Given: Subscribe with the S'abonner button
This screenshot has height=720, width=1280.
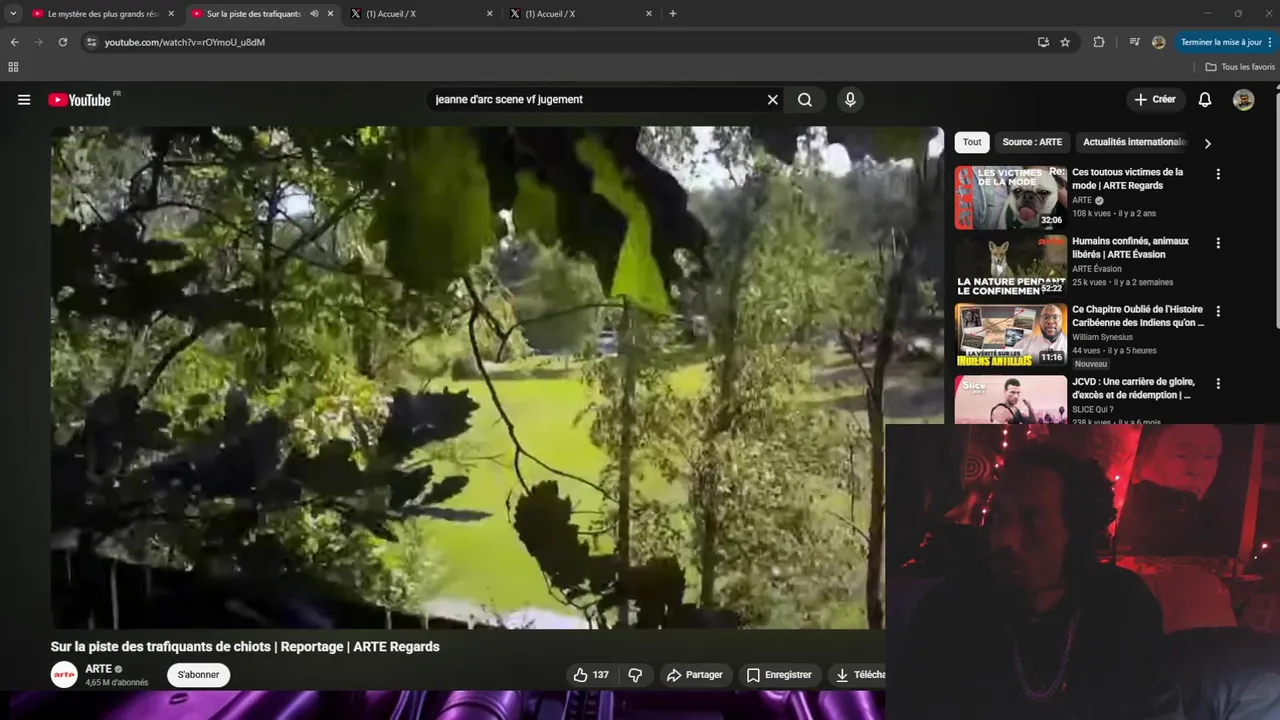Looking at the screenshot, I should 198,675.
